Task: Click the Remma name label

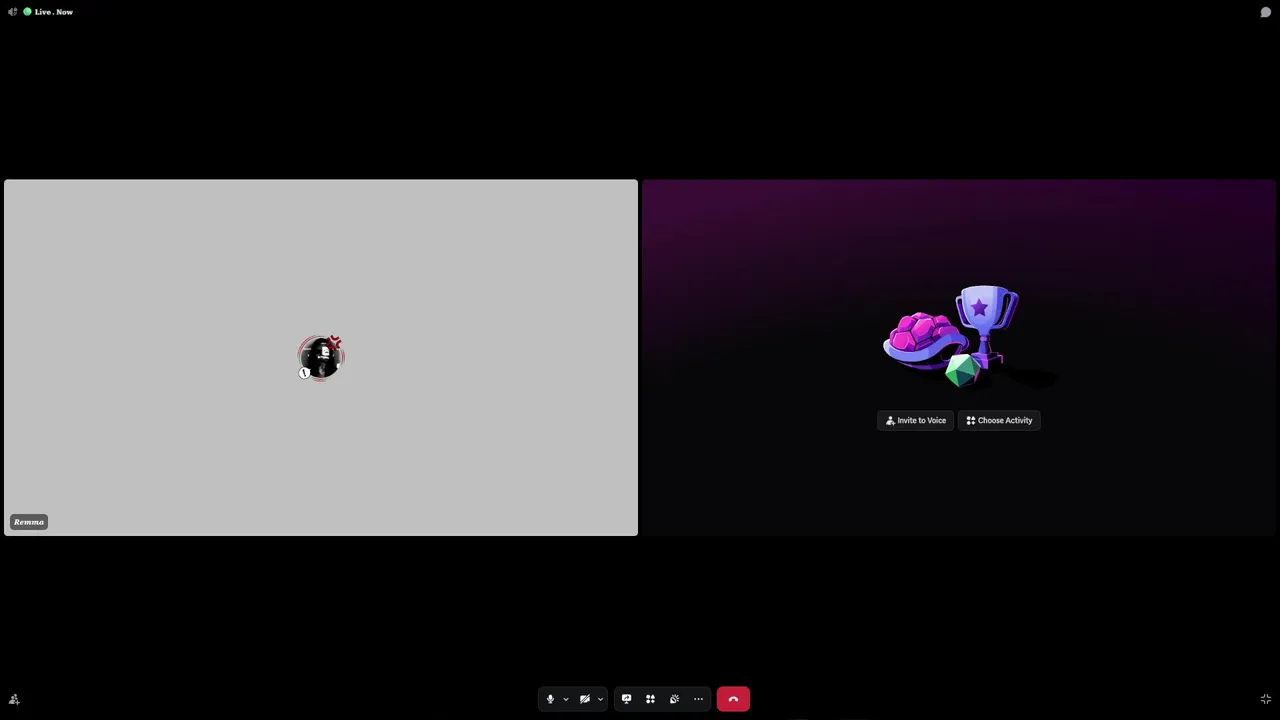Action: point(29,522)
